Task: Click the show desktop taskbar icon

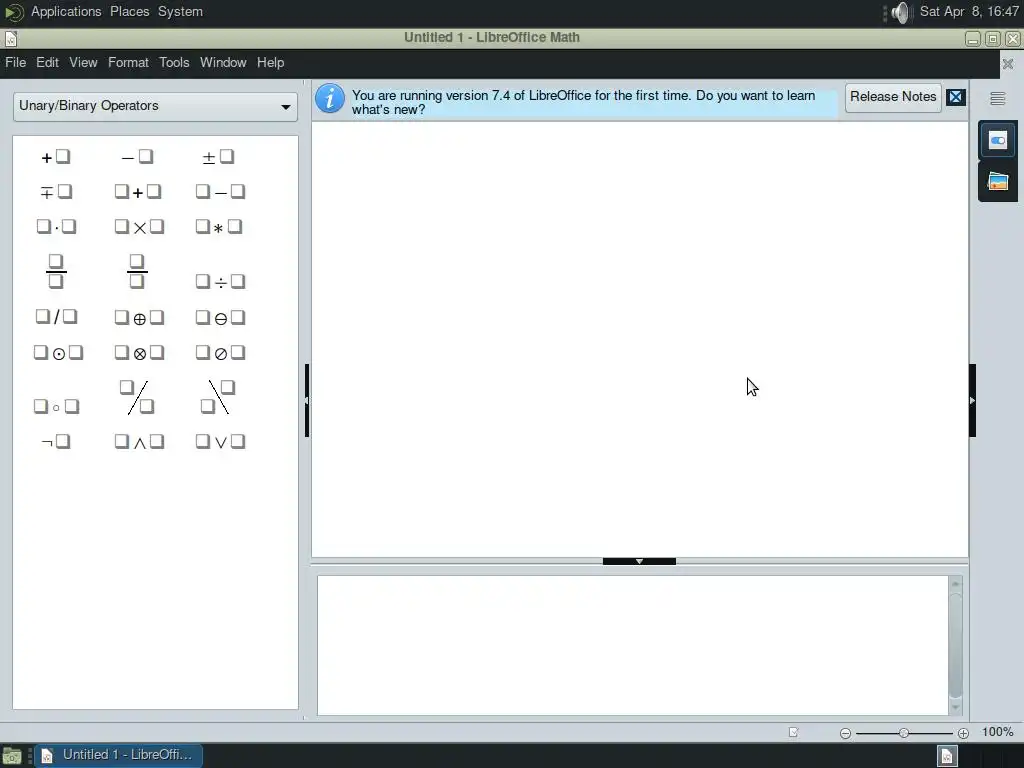Action: [12, 756]
